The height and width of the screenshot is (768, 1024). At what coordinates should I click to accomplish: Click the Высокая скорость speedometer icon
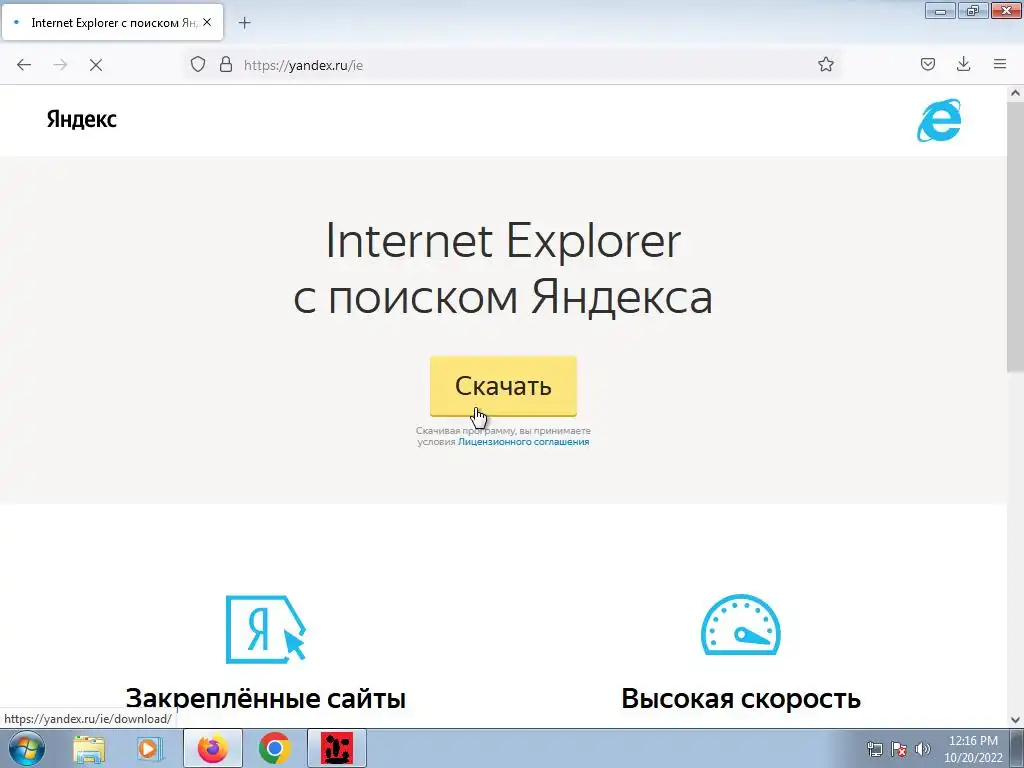coord(741,625)
